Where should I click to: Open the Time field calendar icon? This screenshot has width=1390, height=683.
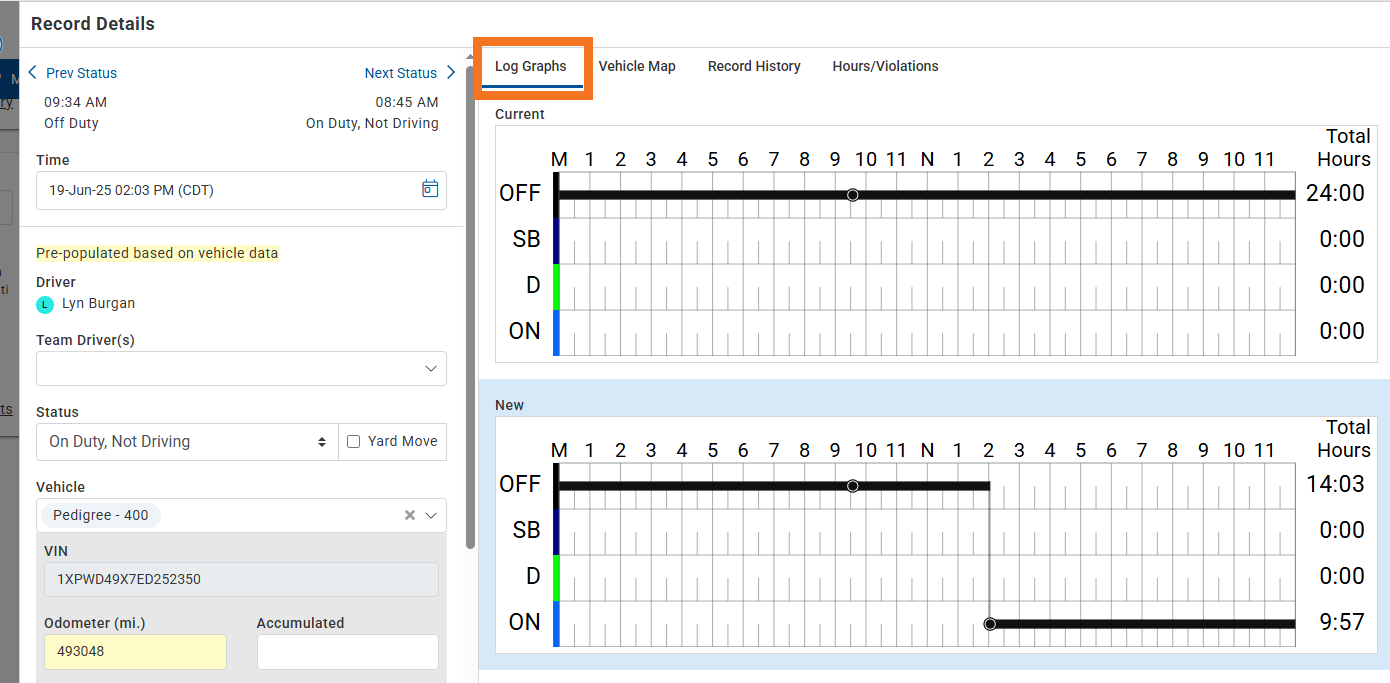click(x=430, y=189)
